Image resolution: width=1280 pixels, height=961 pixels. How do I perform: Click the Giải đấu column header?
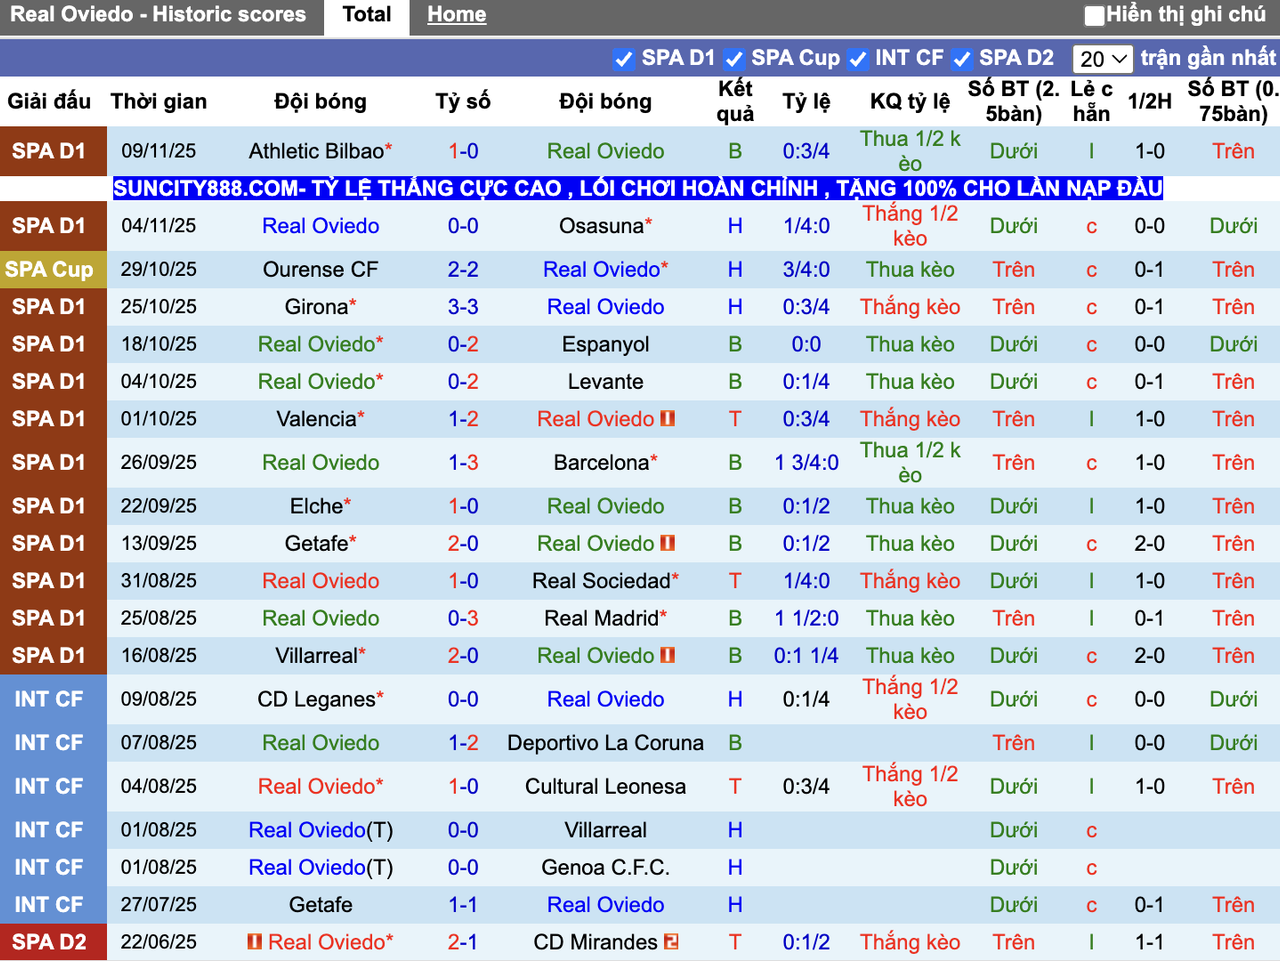pos(49,101)
